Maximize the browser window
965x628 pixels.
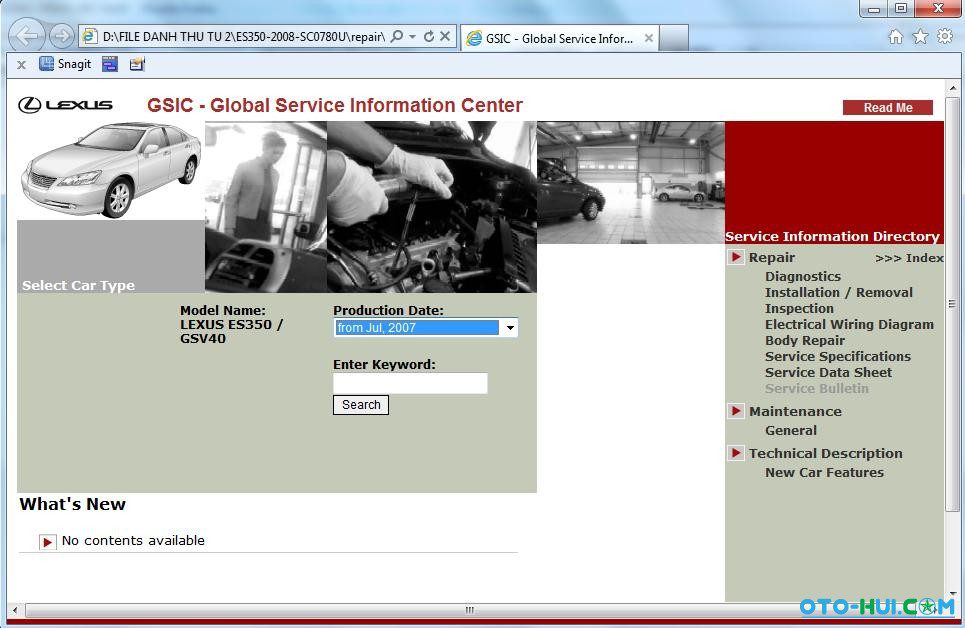tap(901, 9)
